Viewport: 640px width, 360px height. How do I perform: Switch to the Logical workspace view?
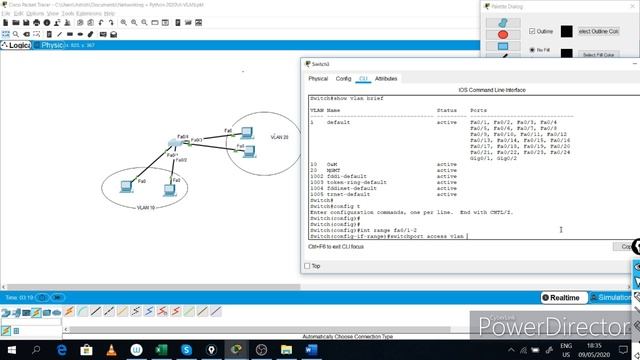tap(16, 45)
